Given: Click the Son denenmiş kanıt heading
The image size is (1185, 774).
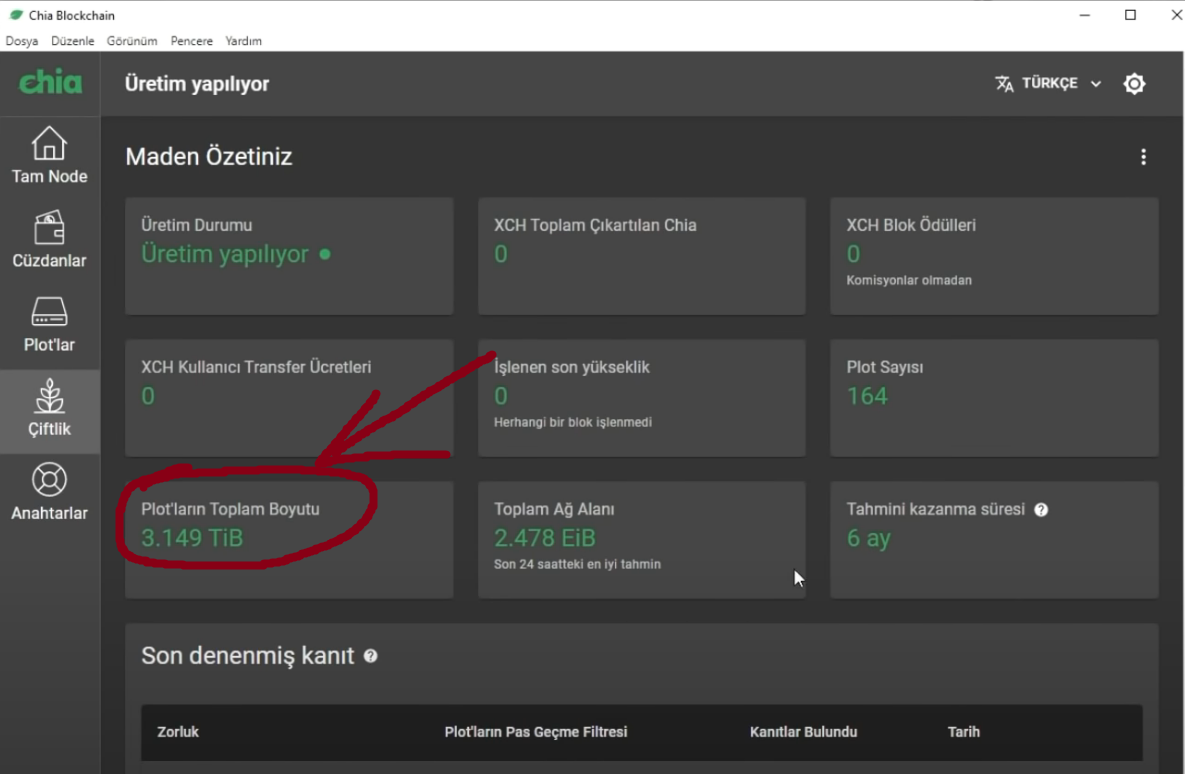Looking at the screenshot, I should [x=247, y=656].
